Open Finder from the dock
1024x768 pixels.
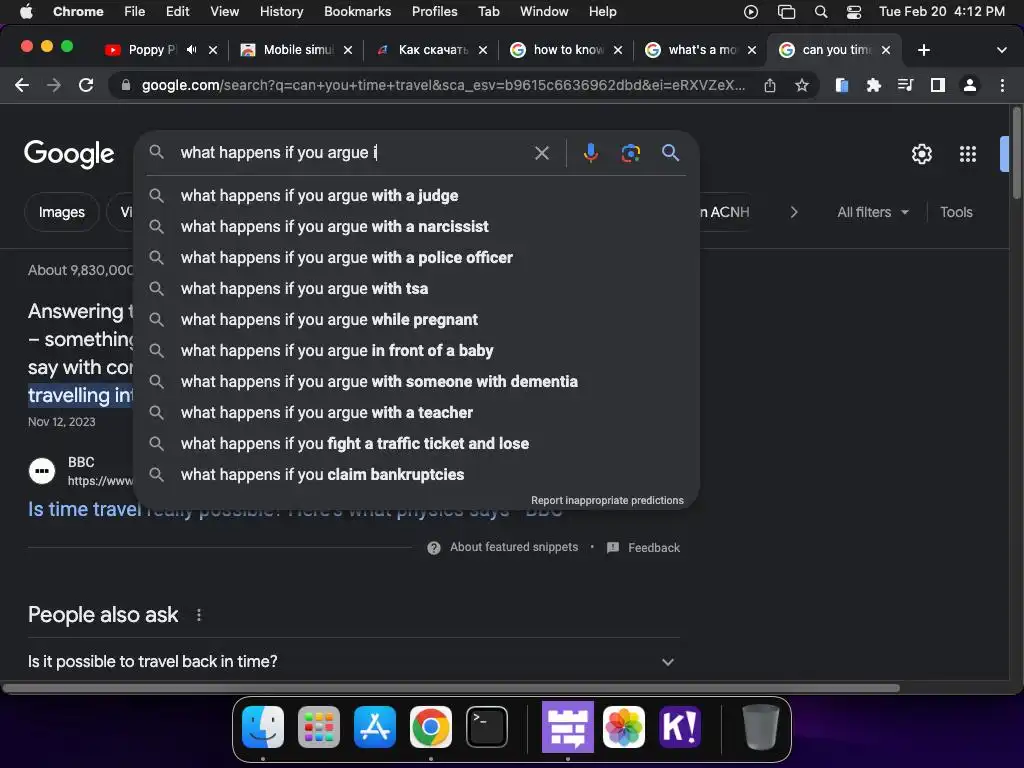pyautogui.click(x=263, y=727)
